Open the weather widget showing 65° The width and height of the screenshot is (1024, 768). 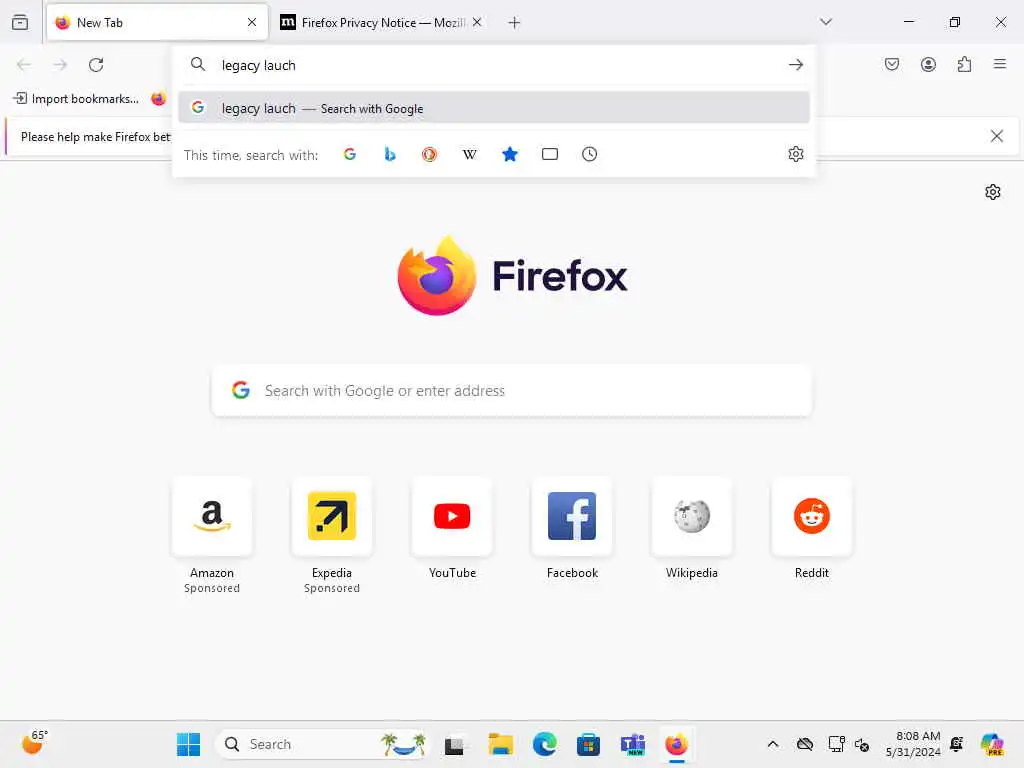tap(34, 743)
